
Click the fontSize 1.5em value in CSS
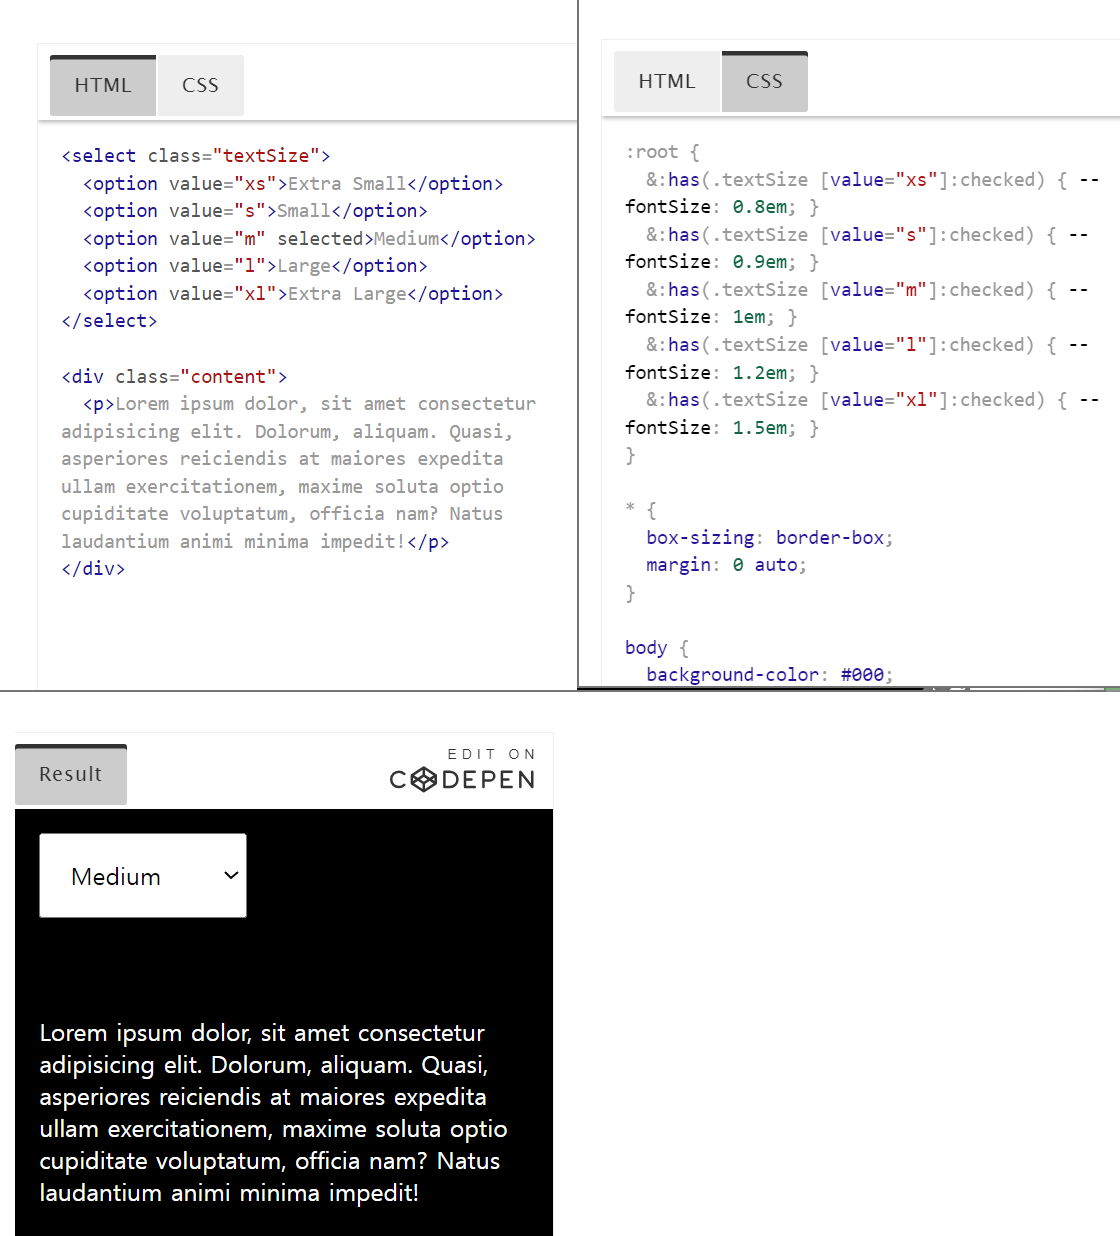point(759,428)
